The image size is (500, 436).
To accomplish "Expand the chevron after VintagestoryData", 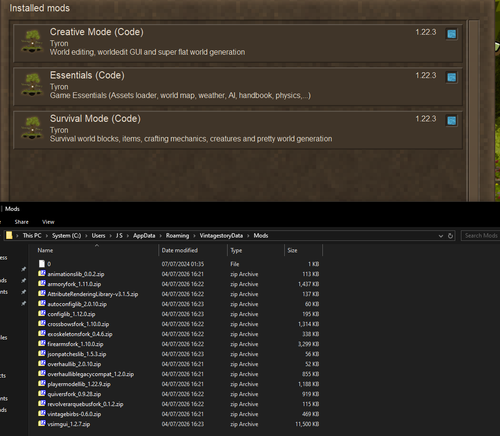I will [x=248, y=236].
